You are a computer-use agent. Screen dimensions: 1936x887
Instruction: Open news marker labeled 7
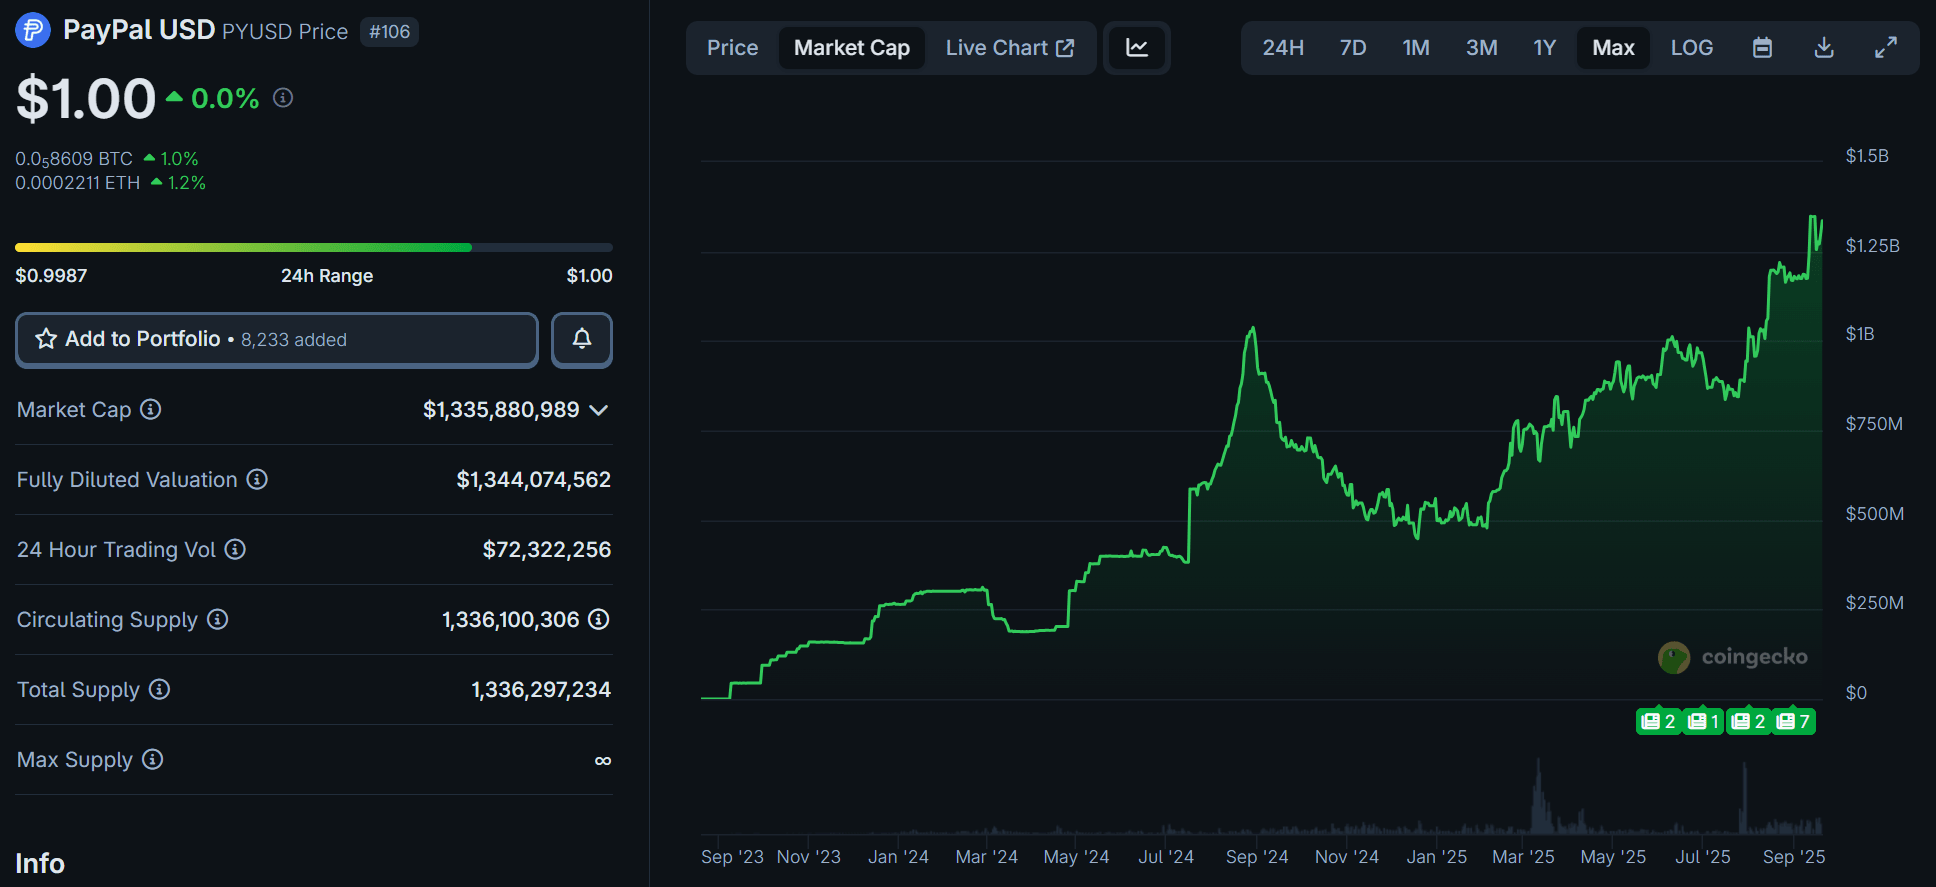pos(1794,721)
